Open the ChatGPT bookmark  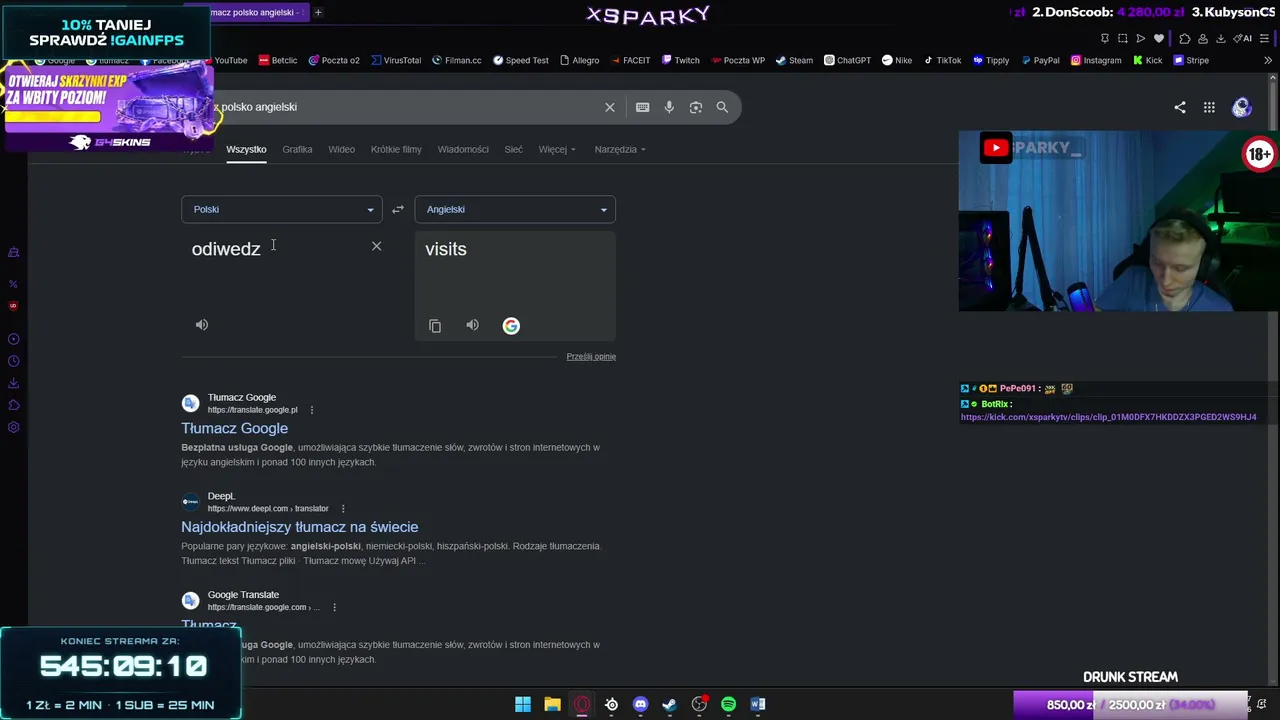[x=847, y=60]
